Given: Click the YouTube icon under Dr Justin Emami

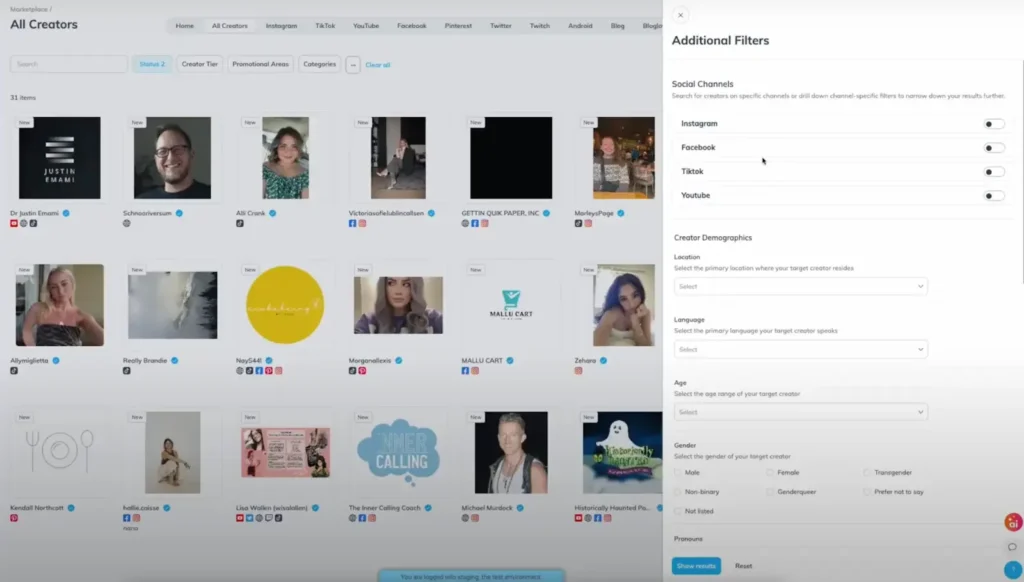Looking at the screenshot, I should click(x=14, y=223).
